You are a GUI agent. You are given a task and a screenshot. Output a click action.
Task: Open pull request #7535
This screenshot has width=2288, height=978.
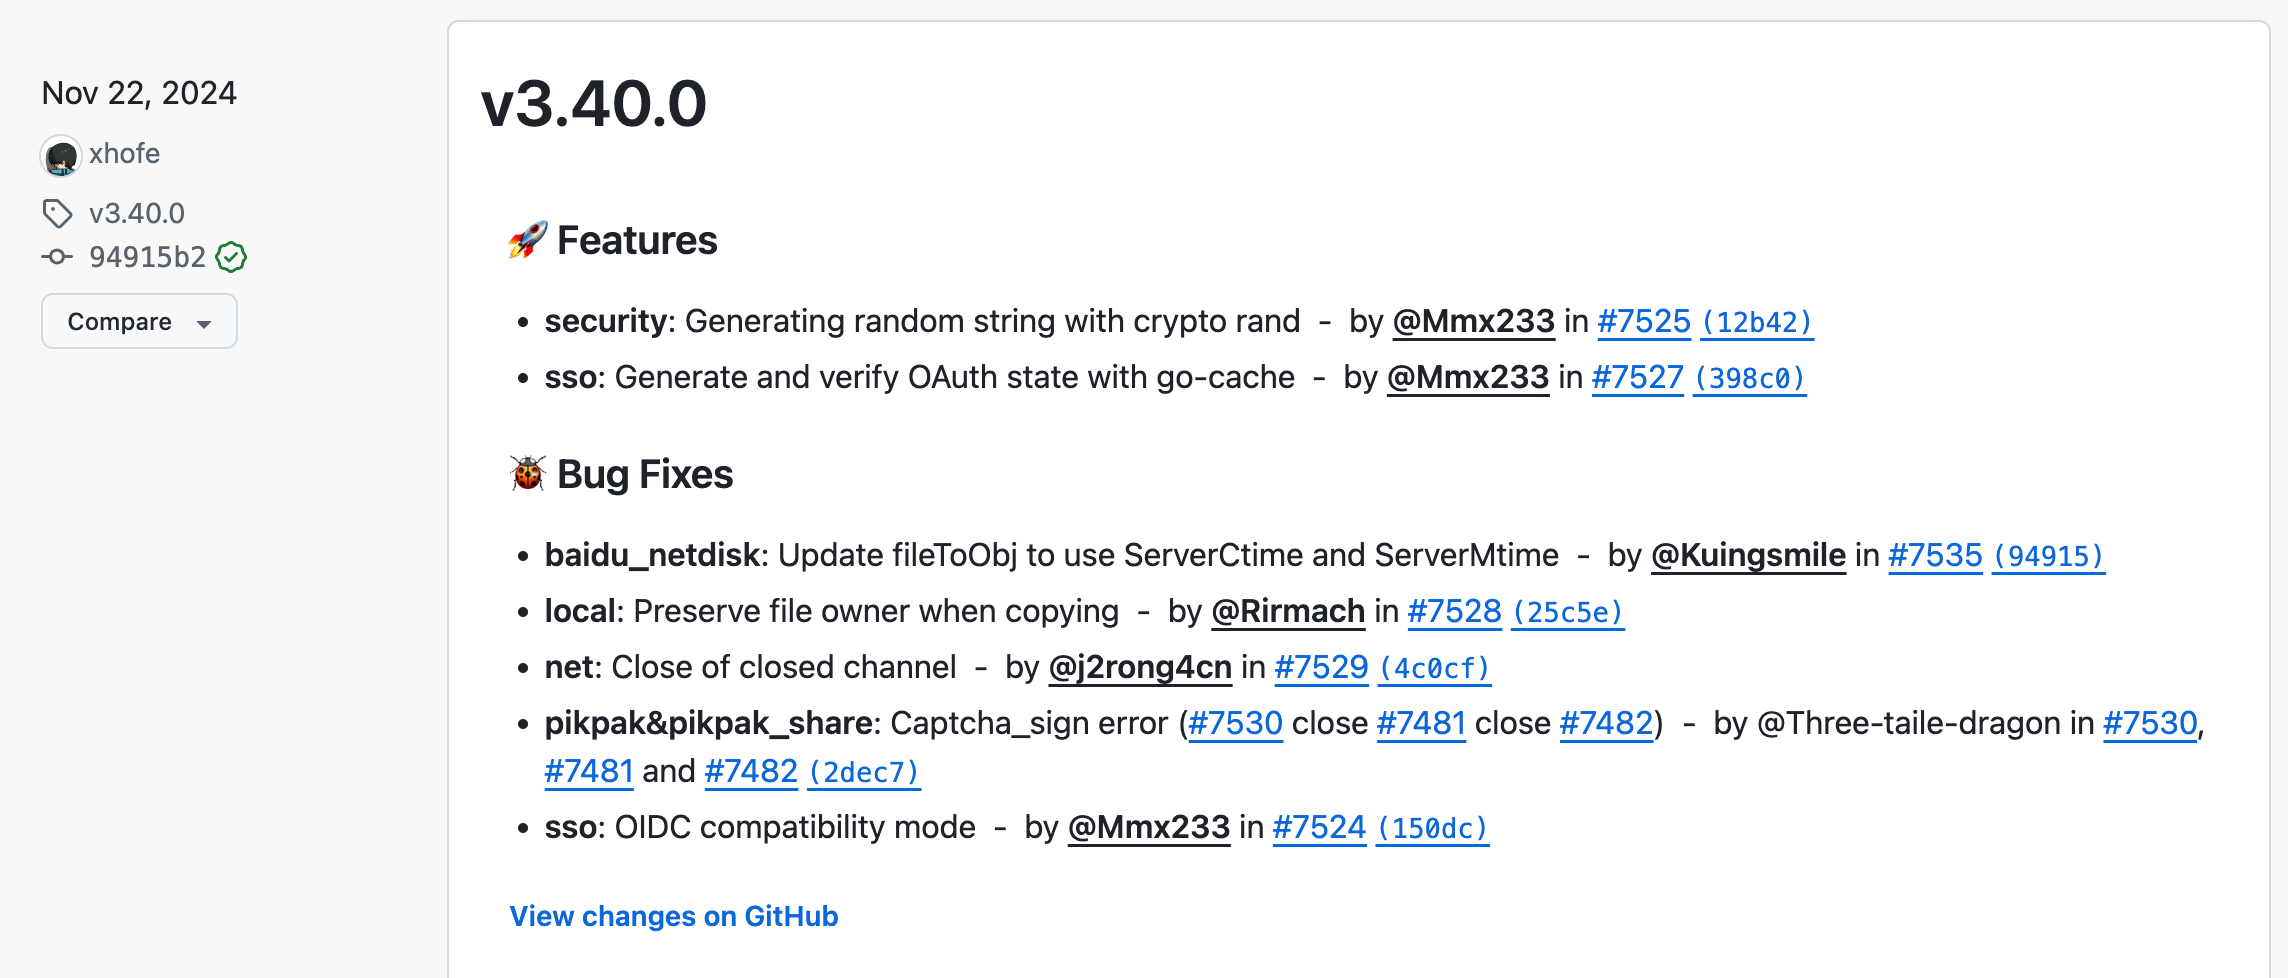point(1934,555)
